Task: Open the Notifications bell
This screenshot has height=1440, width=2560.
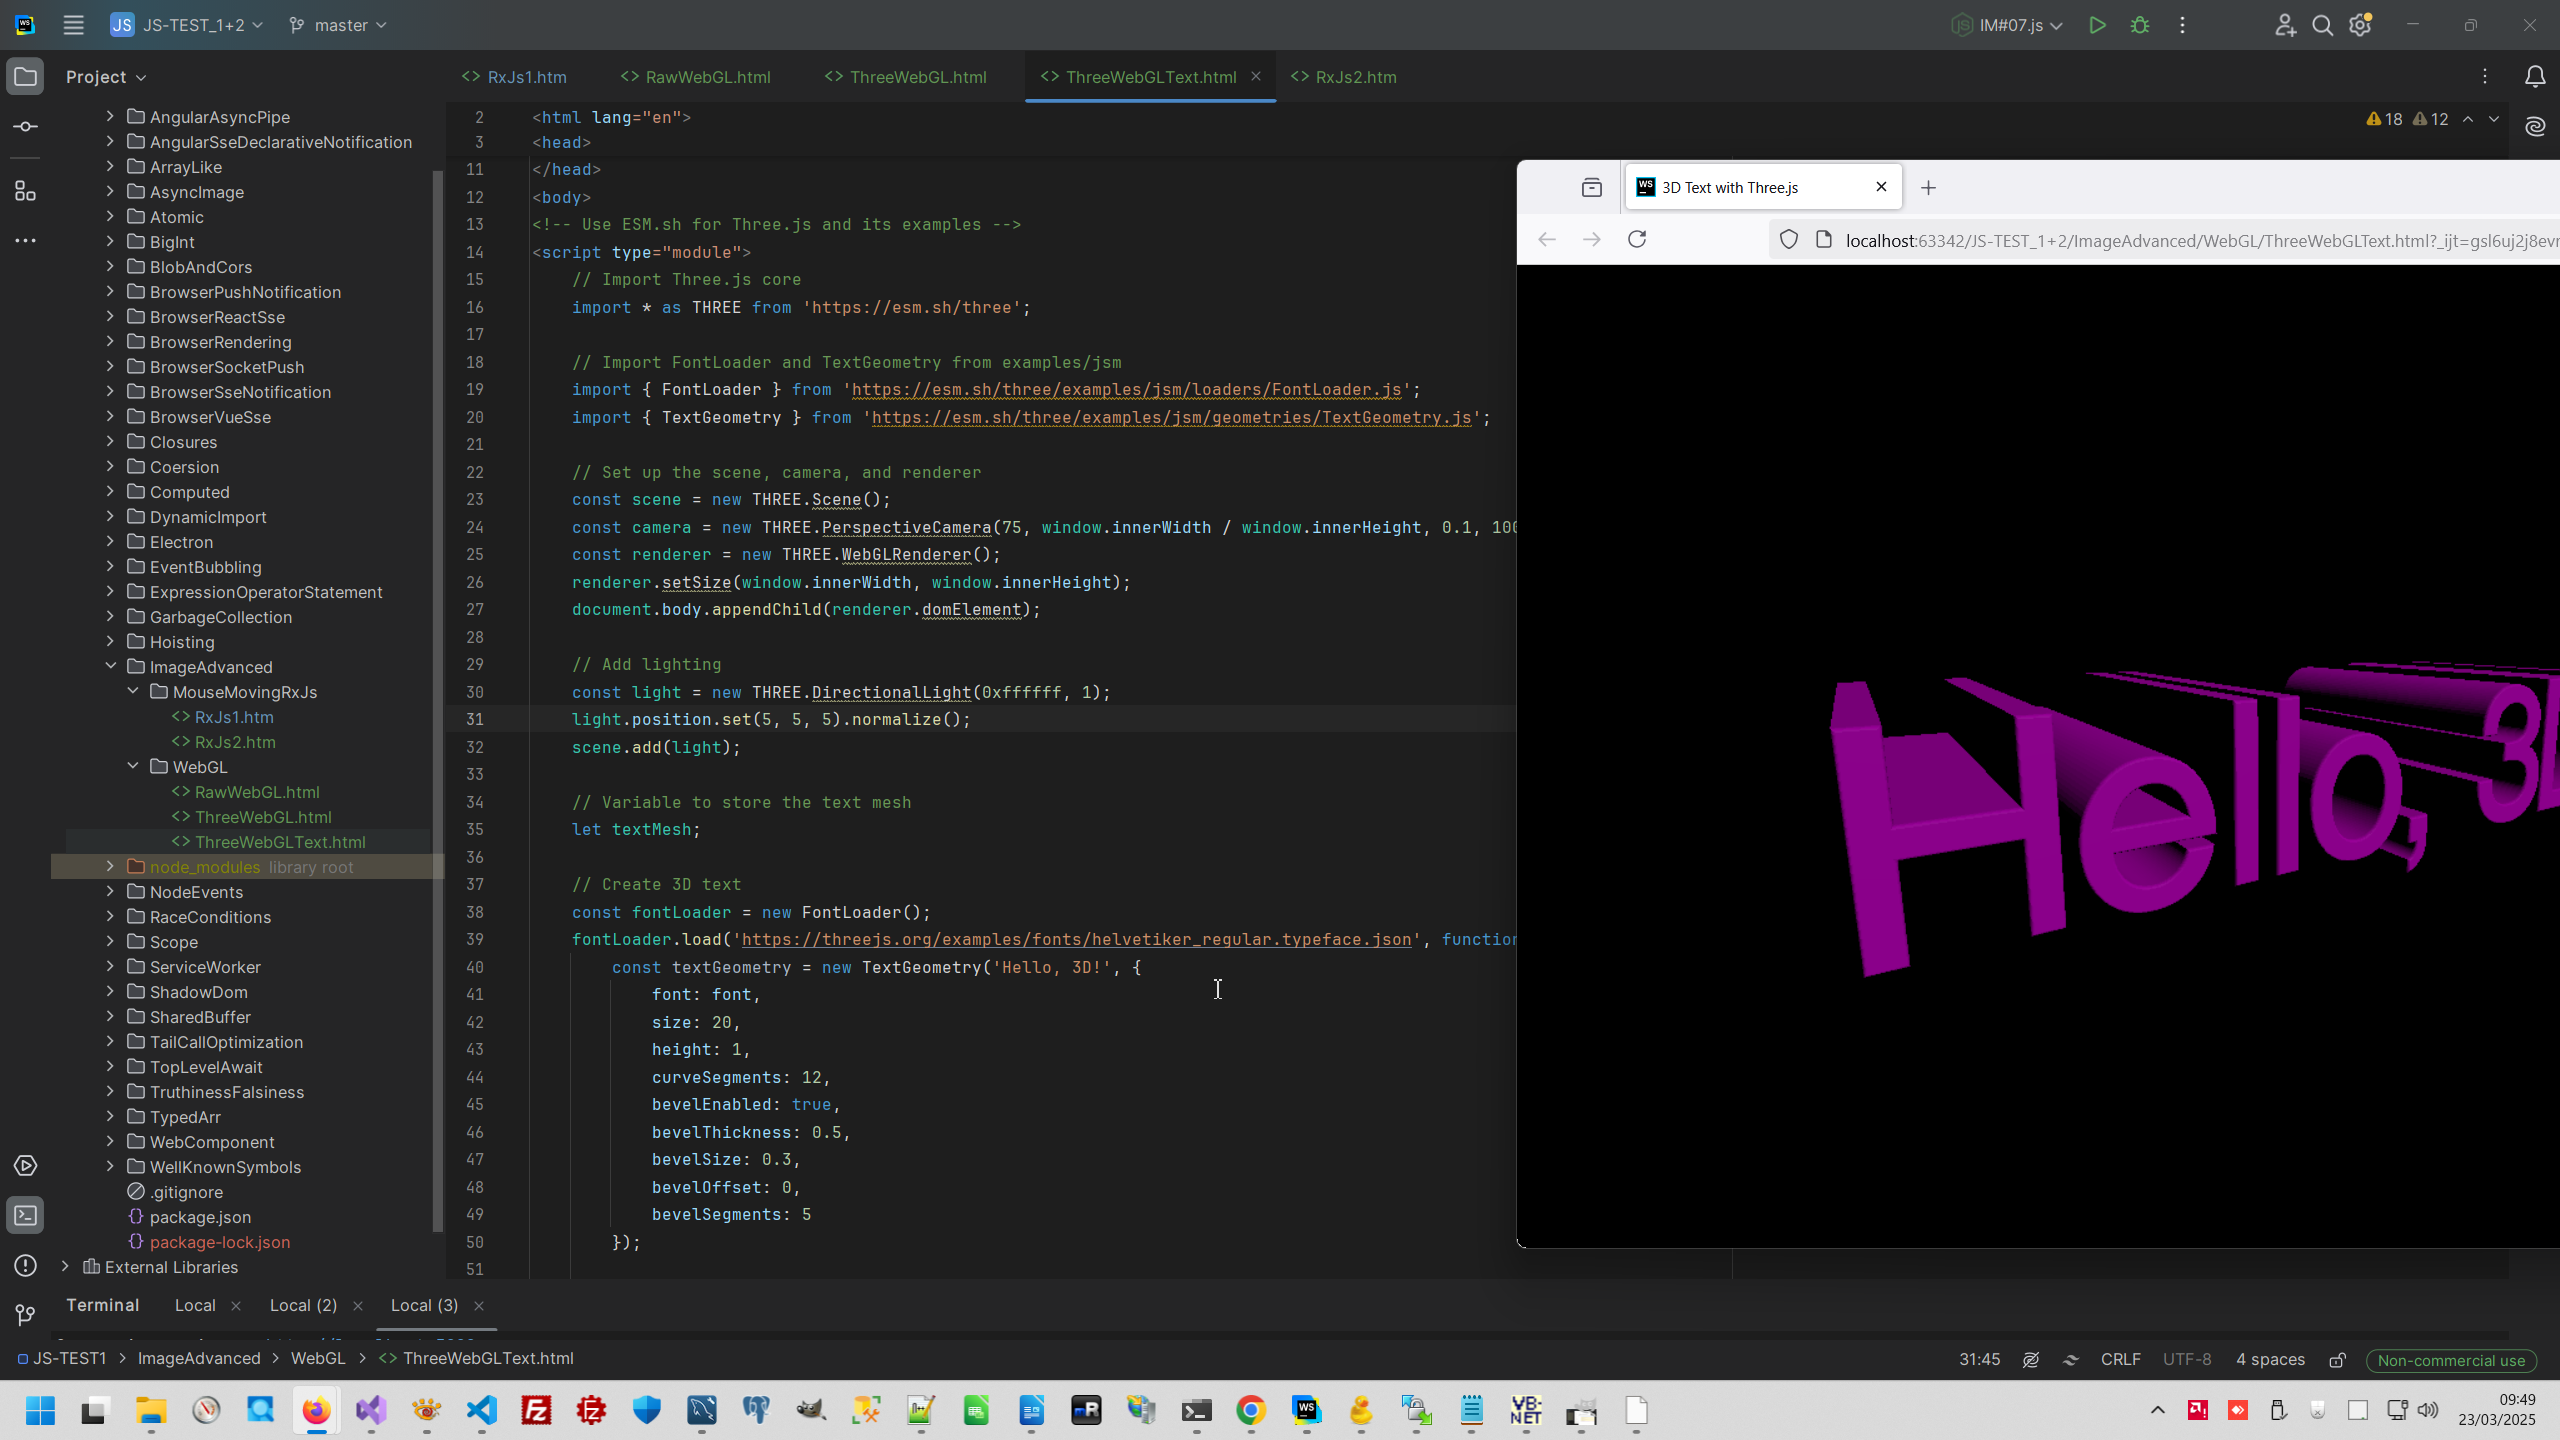Action: (2534, 77)
